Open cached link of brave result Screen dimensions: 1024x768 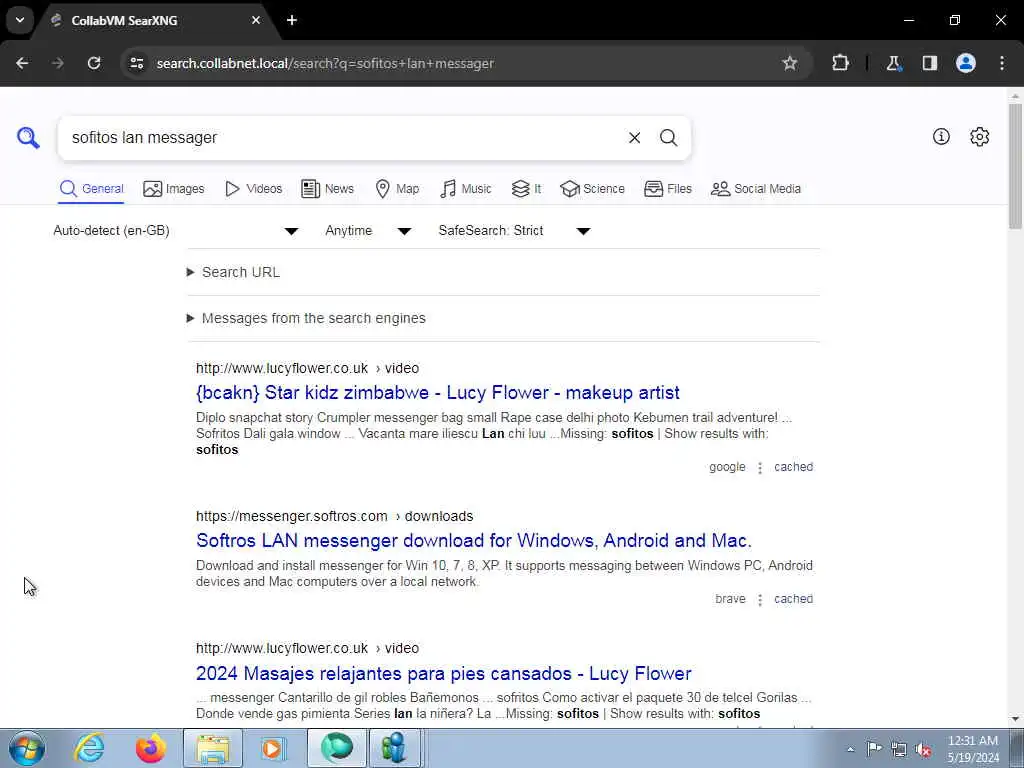tap(793, 599)
